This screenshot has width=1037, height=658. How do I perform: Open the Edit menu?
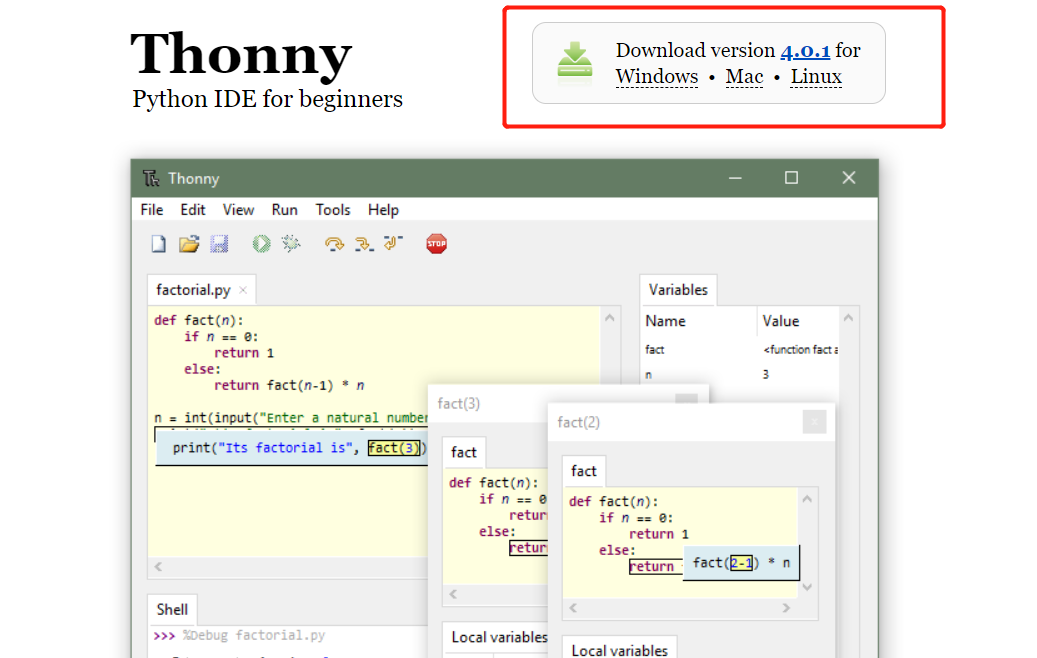point(192,210)
